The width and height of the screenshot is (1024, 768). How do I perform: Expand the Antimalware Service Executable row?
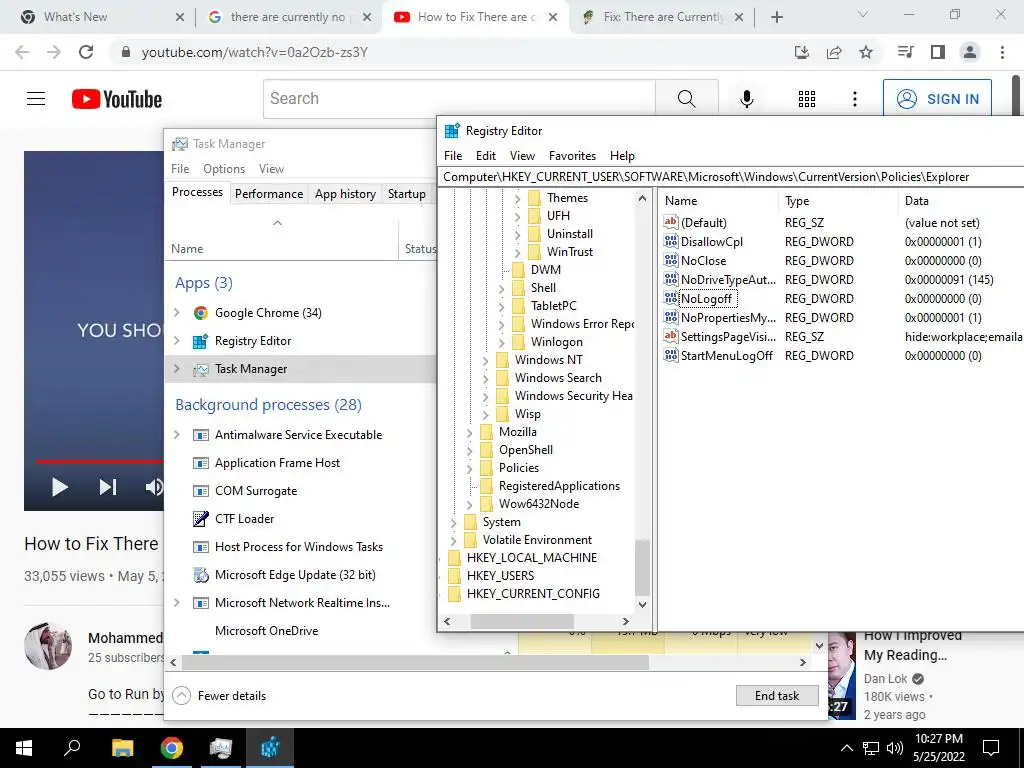click(x=176, y=435)
